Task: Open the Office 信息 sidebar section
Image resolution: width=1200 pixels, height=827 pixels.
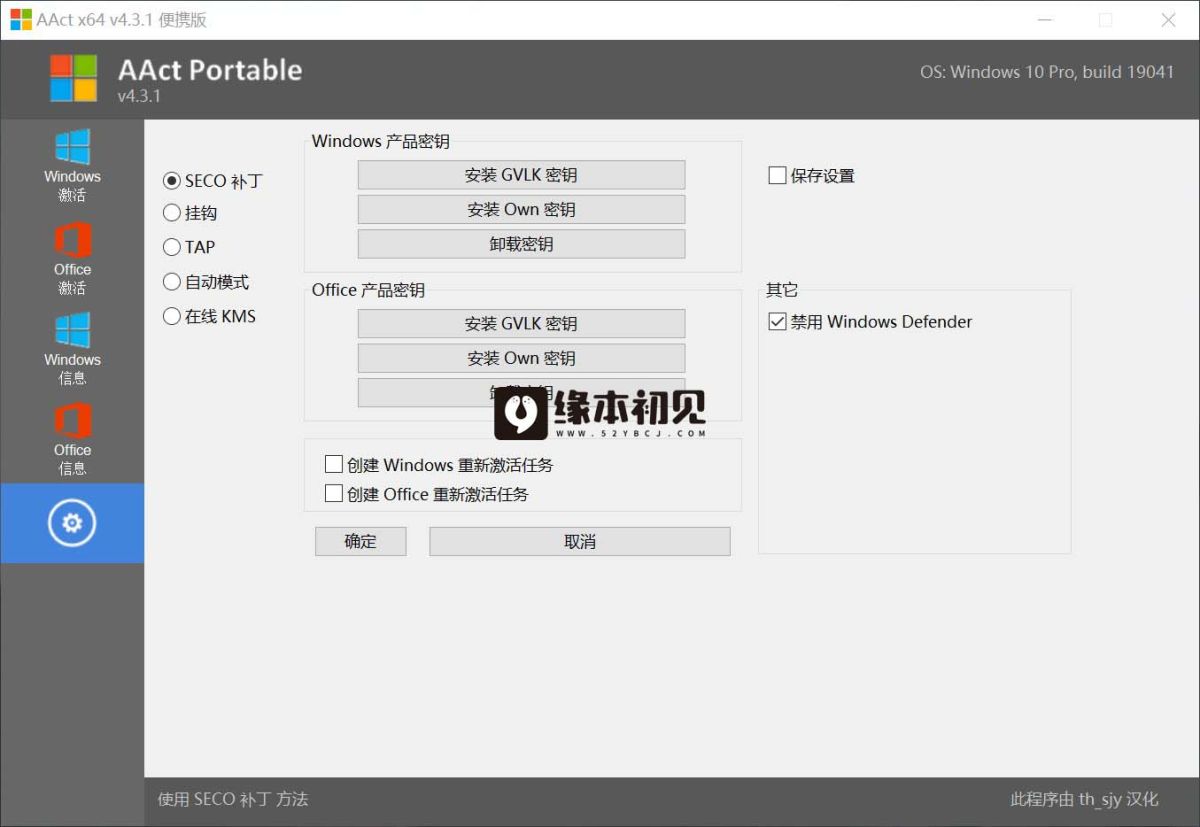Action: (x=72, y=440)
